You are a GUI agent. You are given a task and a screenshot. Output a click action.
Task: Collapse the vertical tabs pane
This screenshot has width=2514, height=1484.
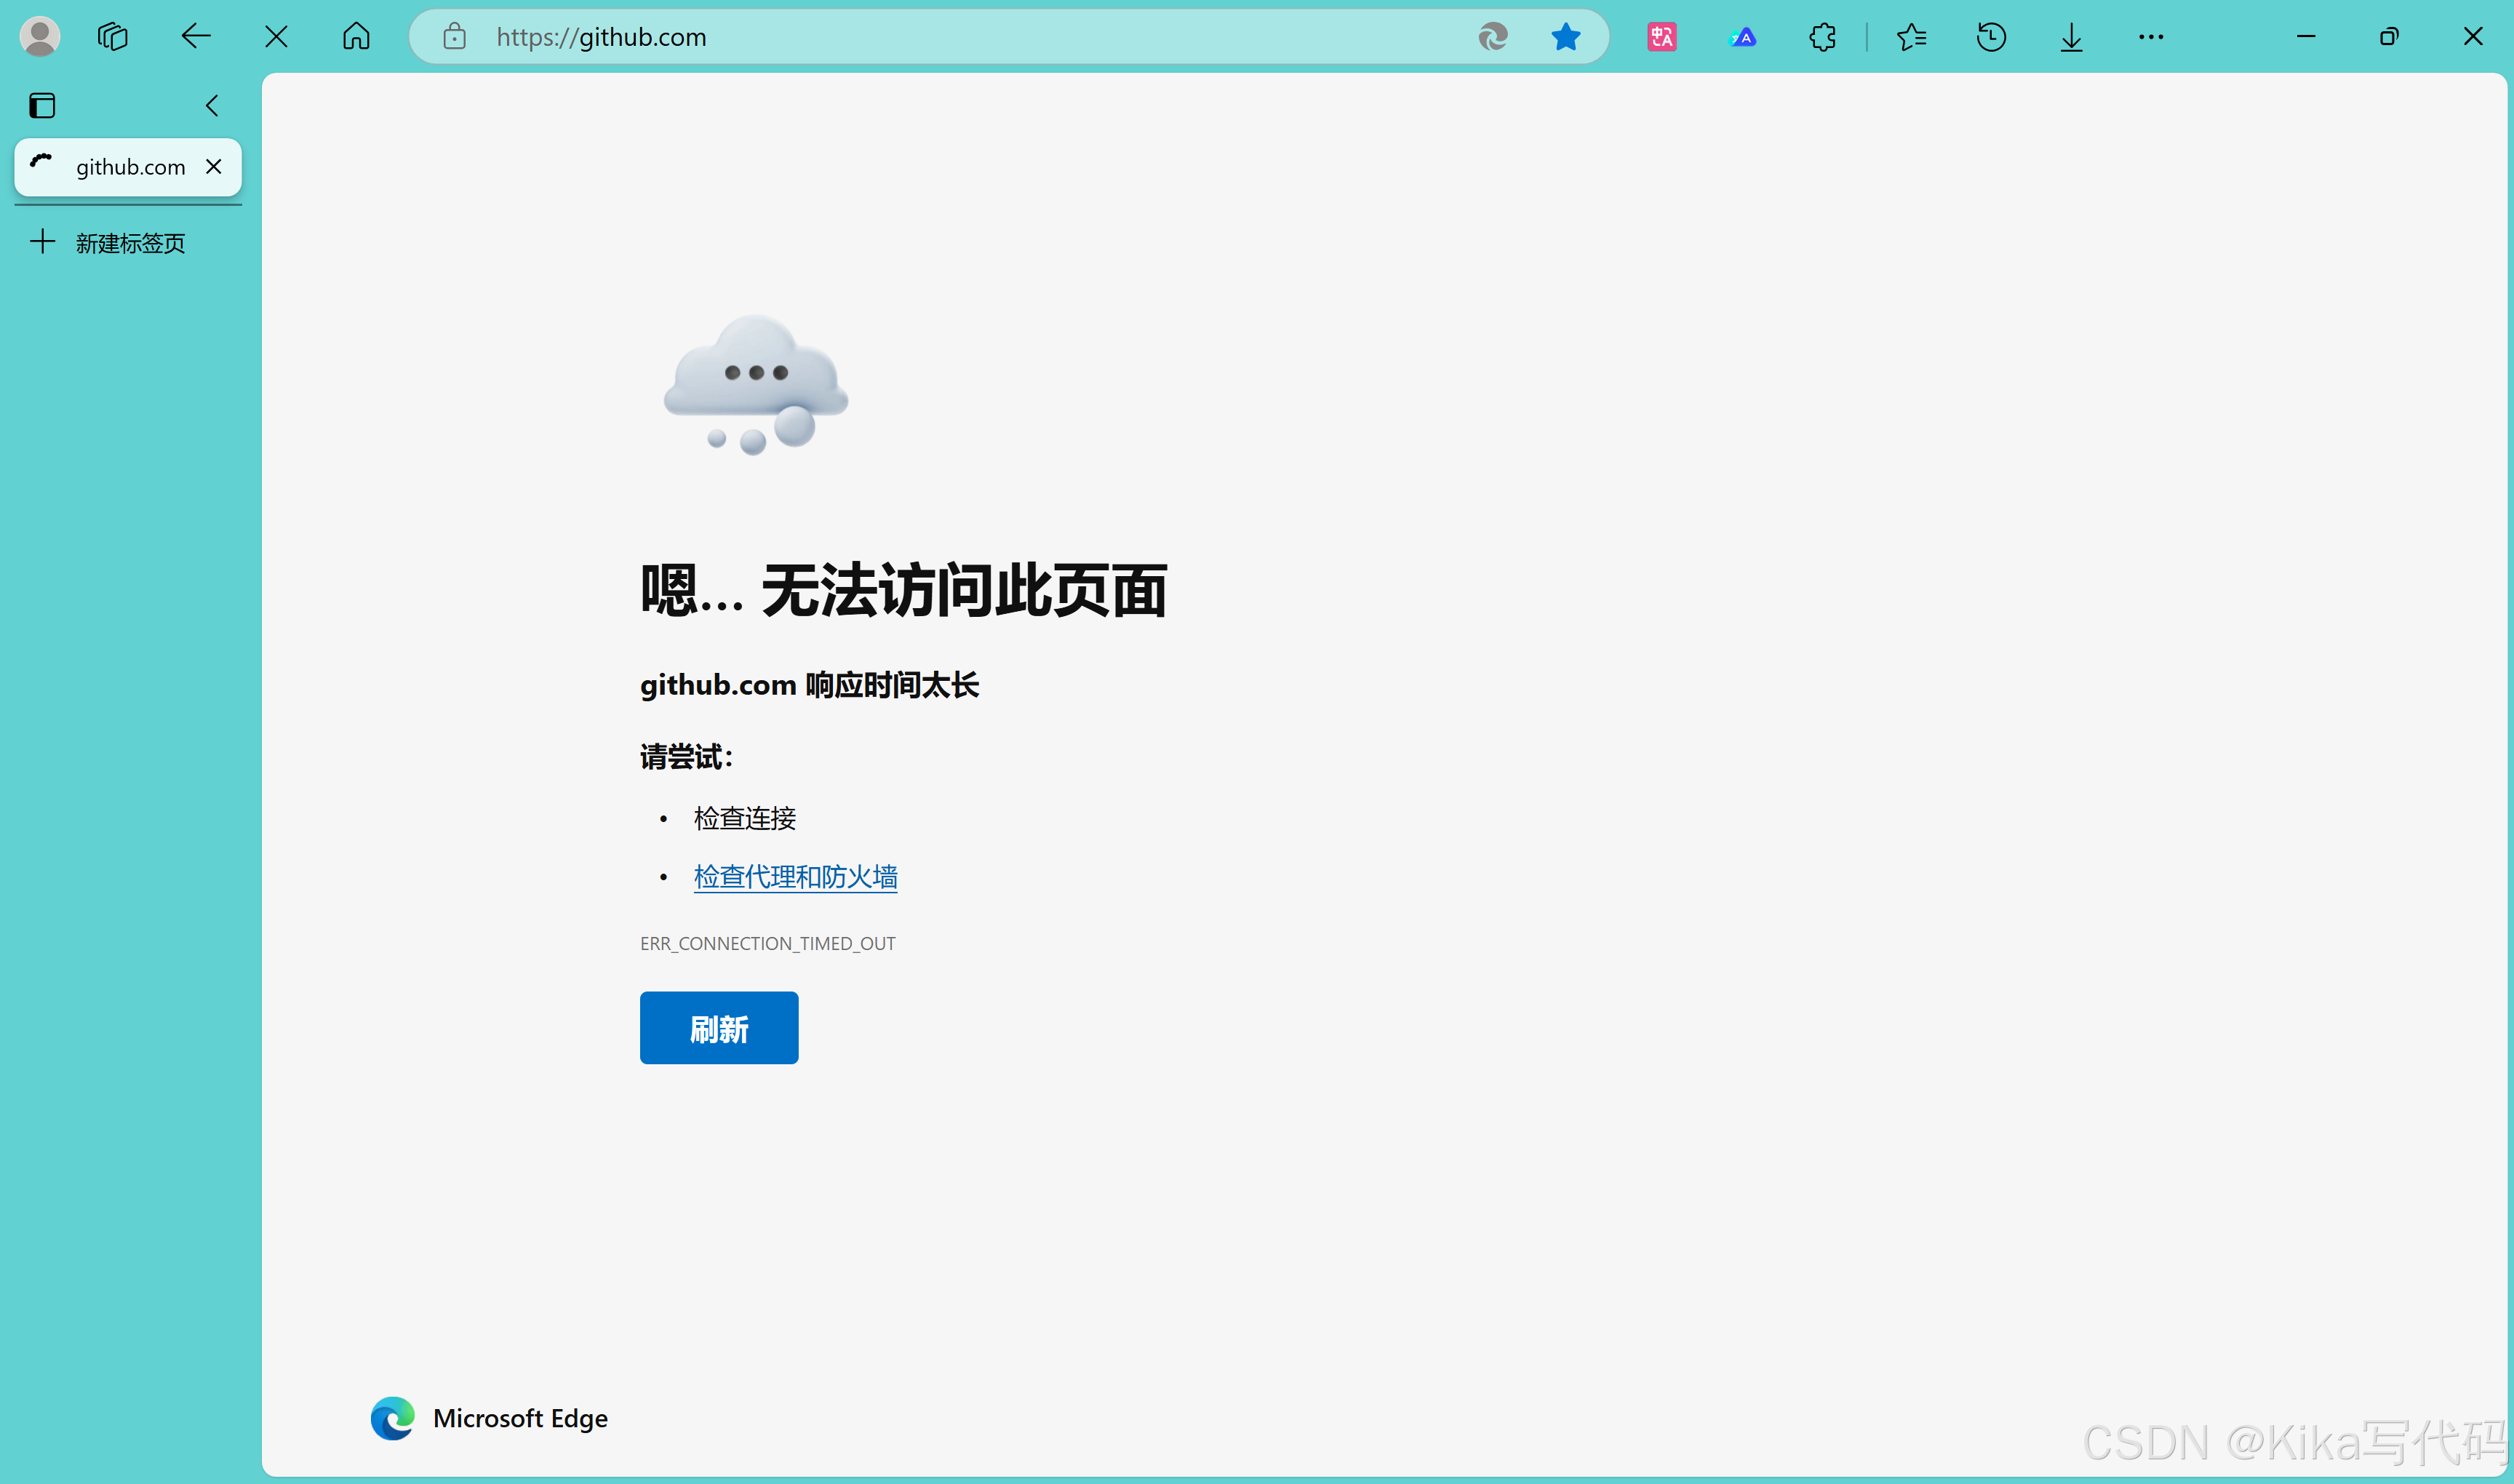[212, 105]
